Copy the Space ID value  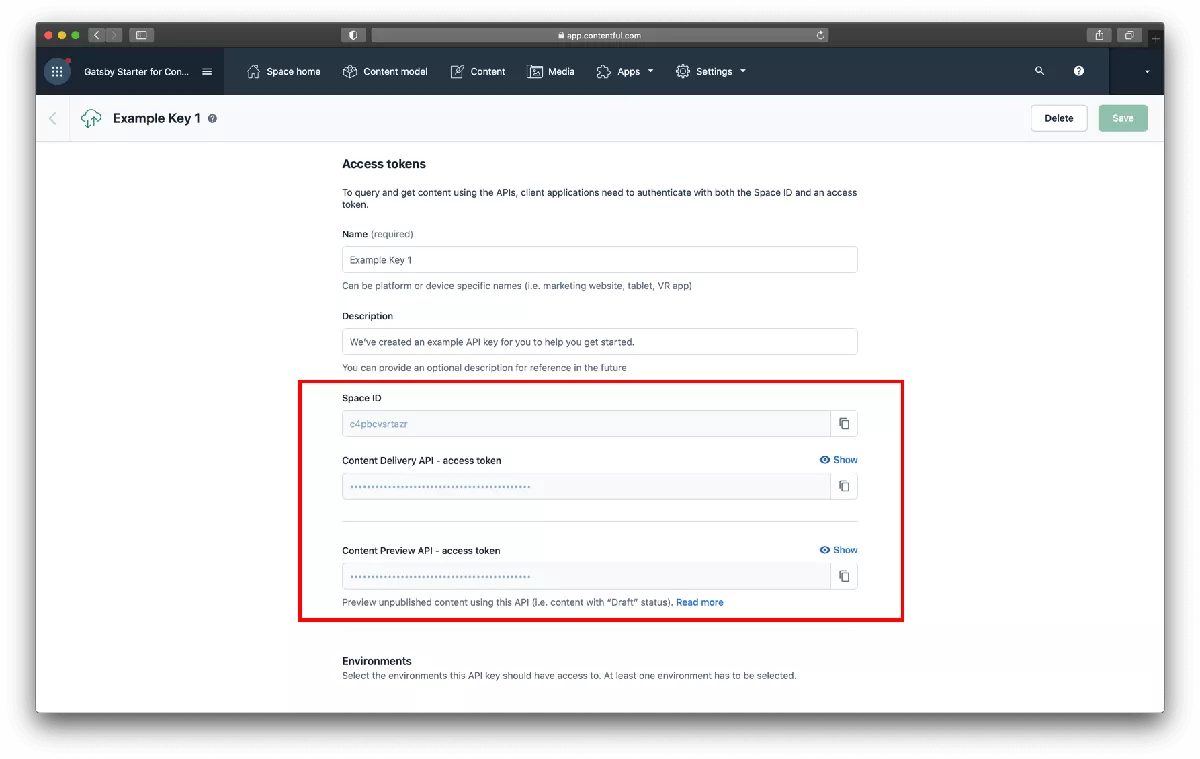pos(844,424)
